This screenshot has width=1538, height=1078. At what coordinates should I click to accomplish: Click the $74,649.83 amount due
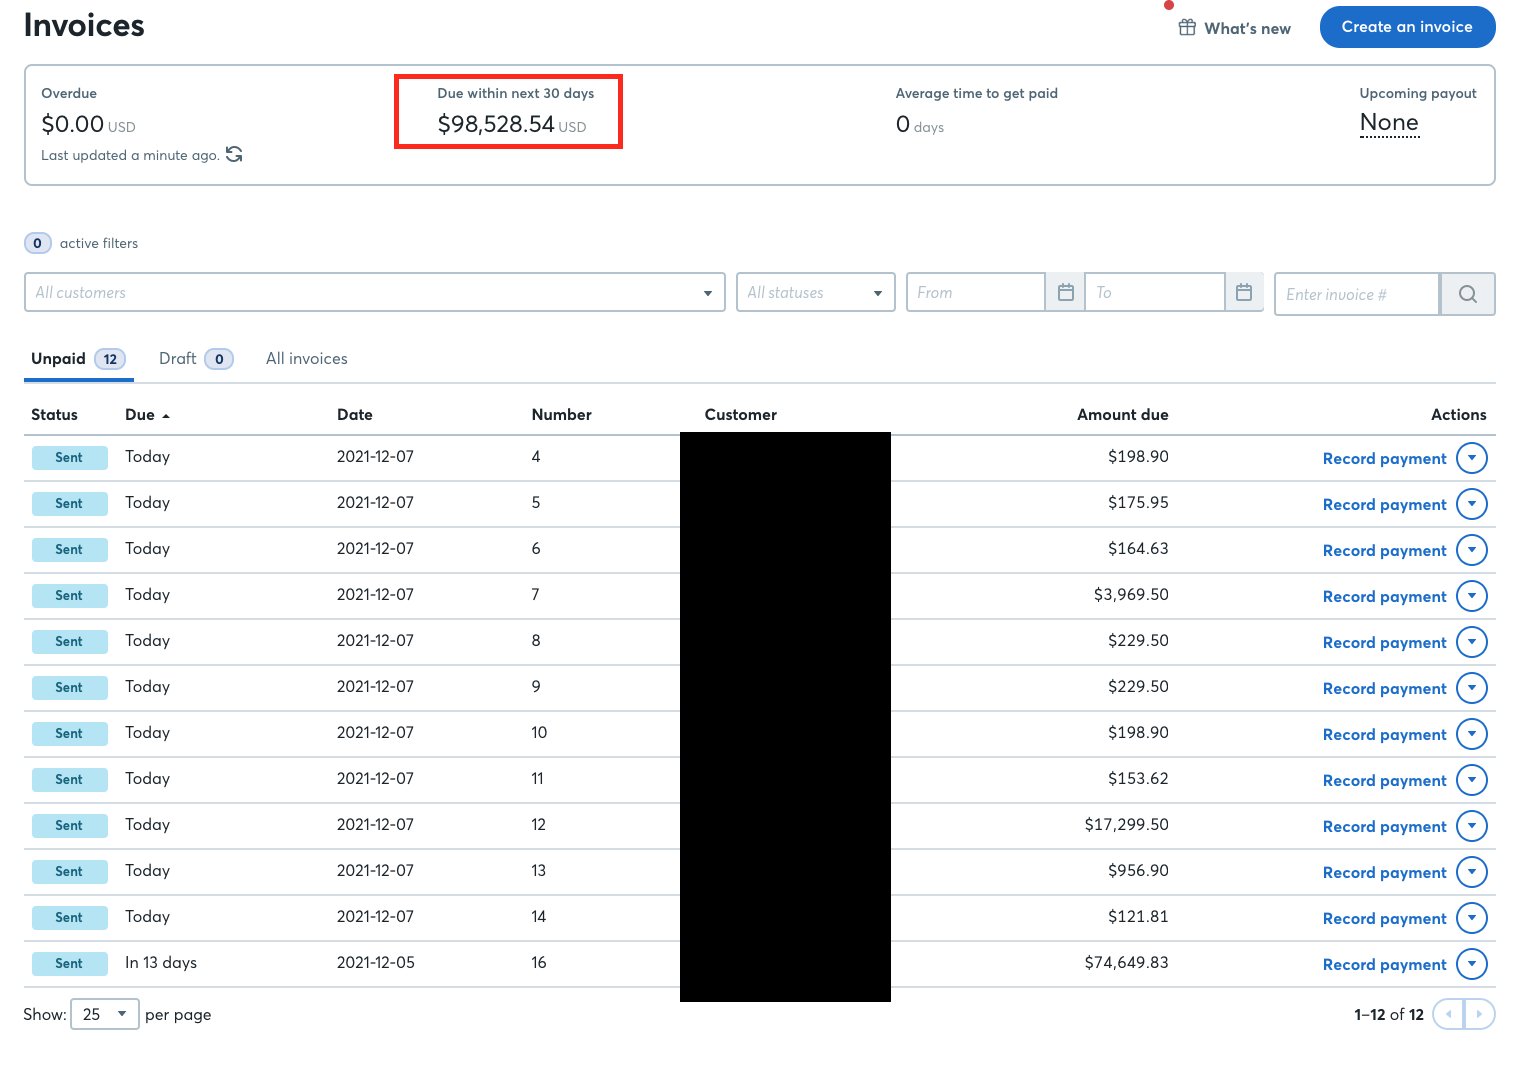coord(1126,963)
